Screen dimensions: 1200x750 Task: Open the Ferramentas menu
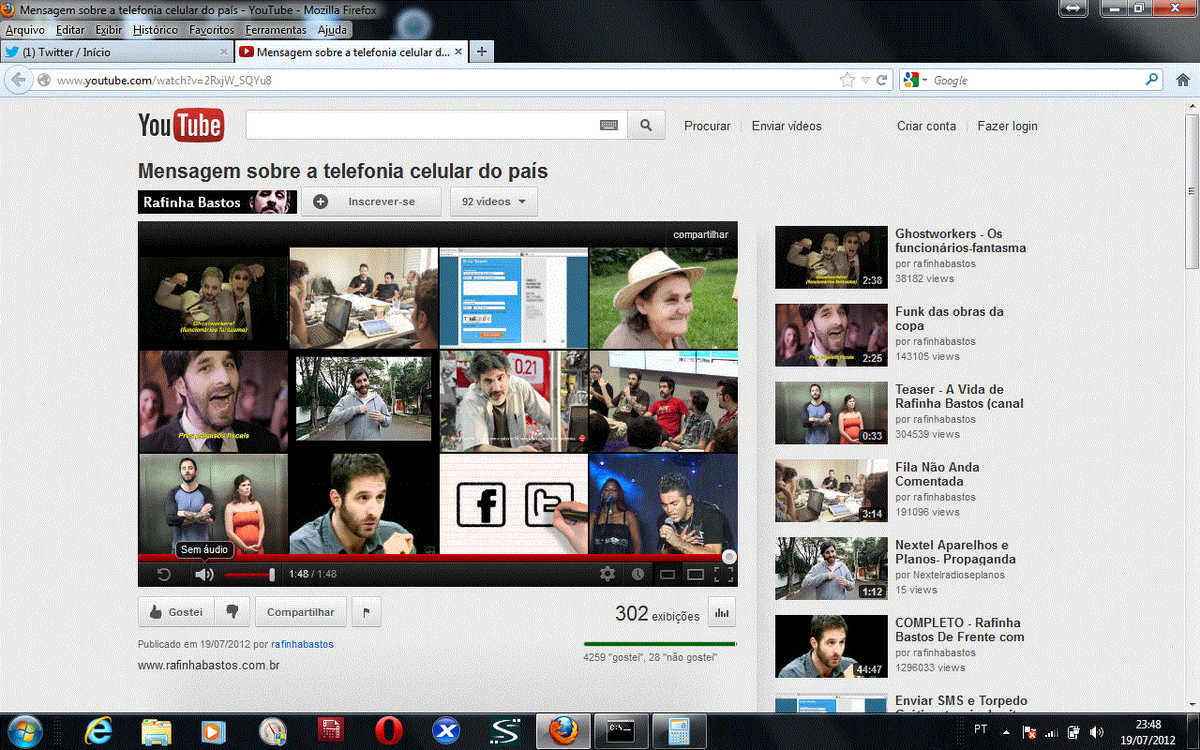point(276,30)
